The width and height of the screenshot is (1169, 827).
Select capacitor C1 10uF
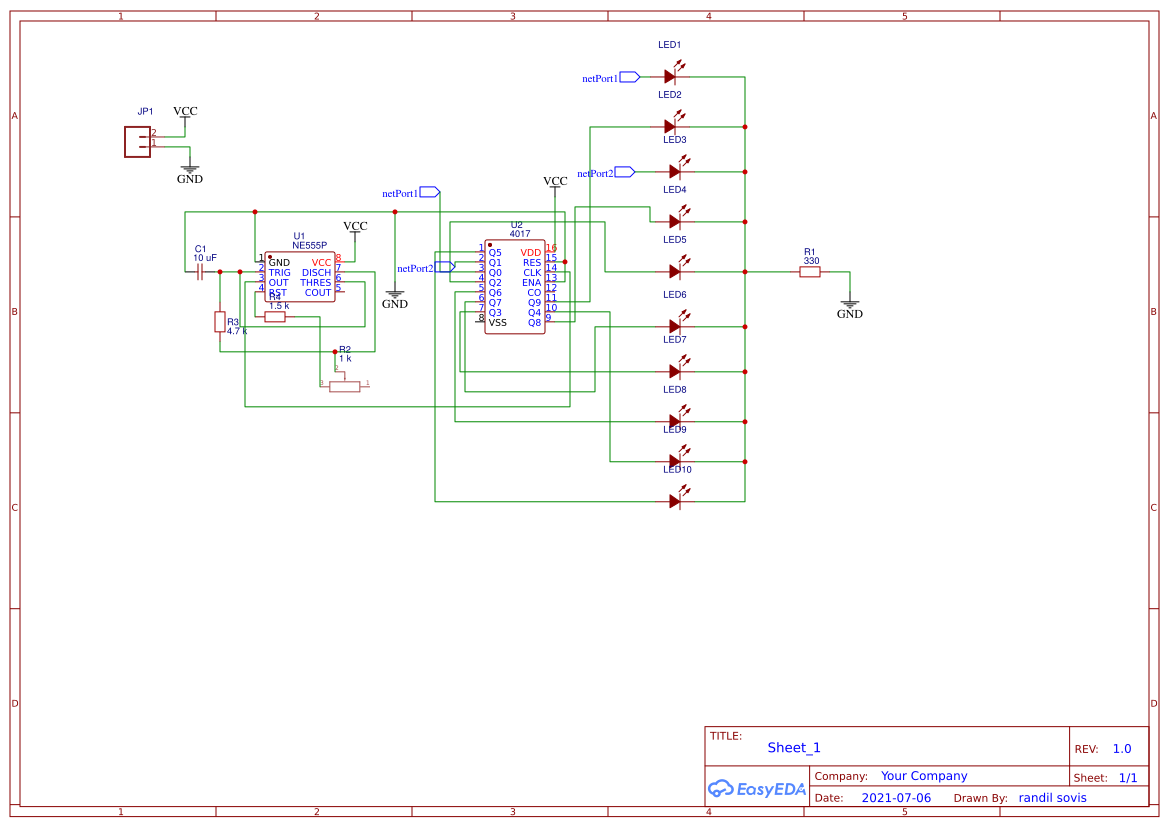coord(201,270)
